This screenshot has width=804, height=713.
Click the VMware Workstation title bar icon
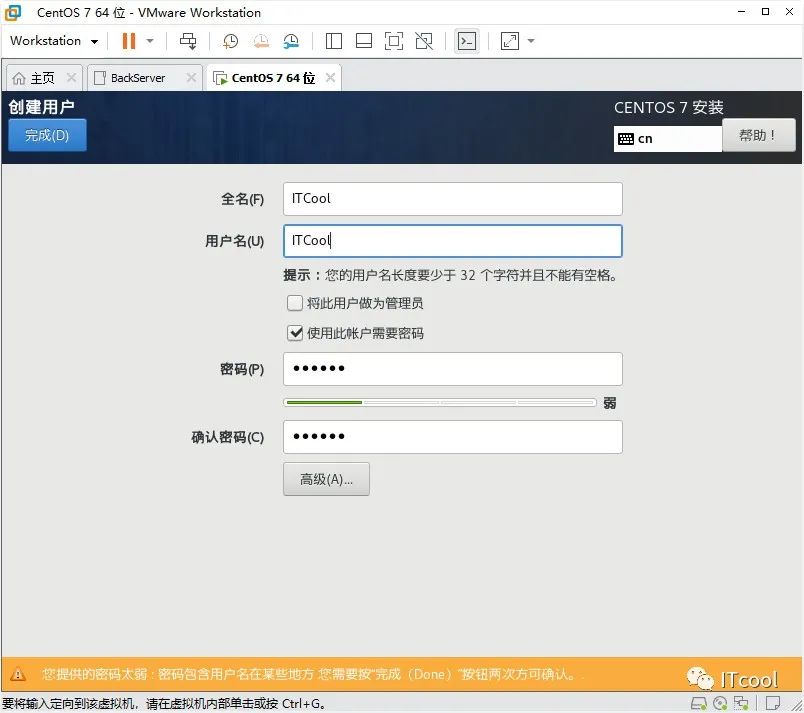click(13, 12)
